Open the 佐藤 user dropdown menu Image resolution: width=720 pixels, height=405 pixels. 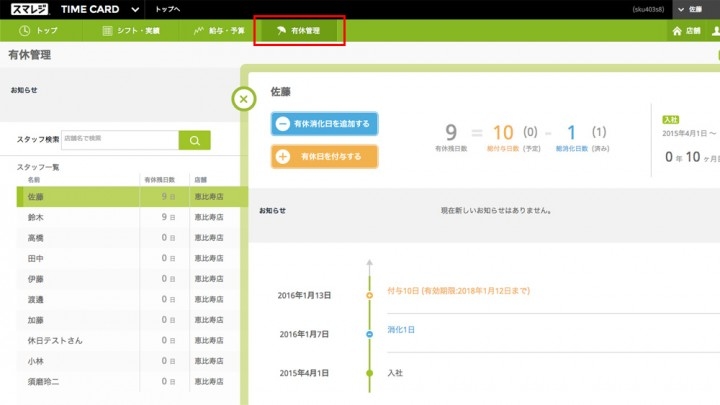tap(697, 9)
